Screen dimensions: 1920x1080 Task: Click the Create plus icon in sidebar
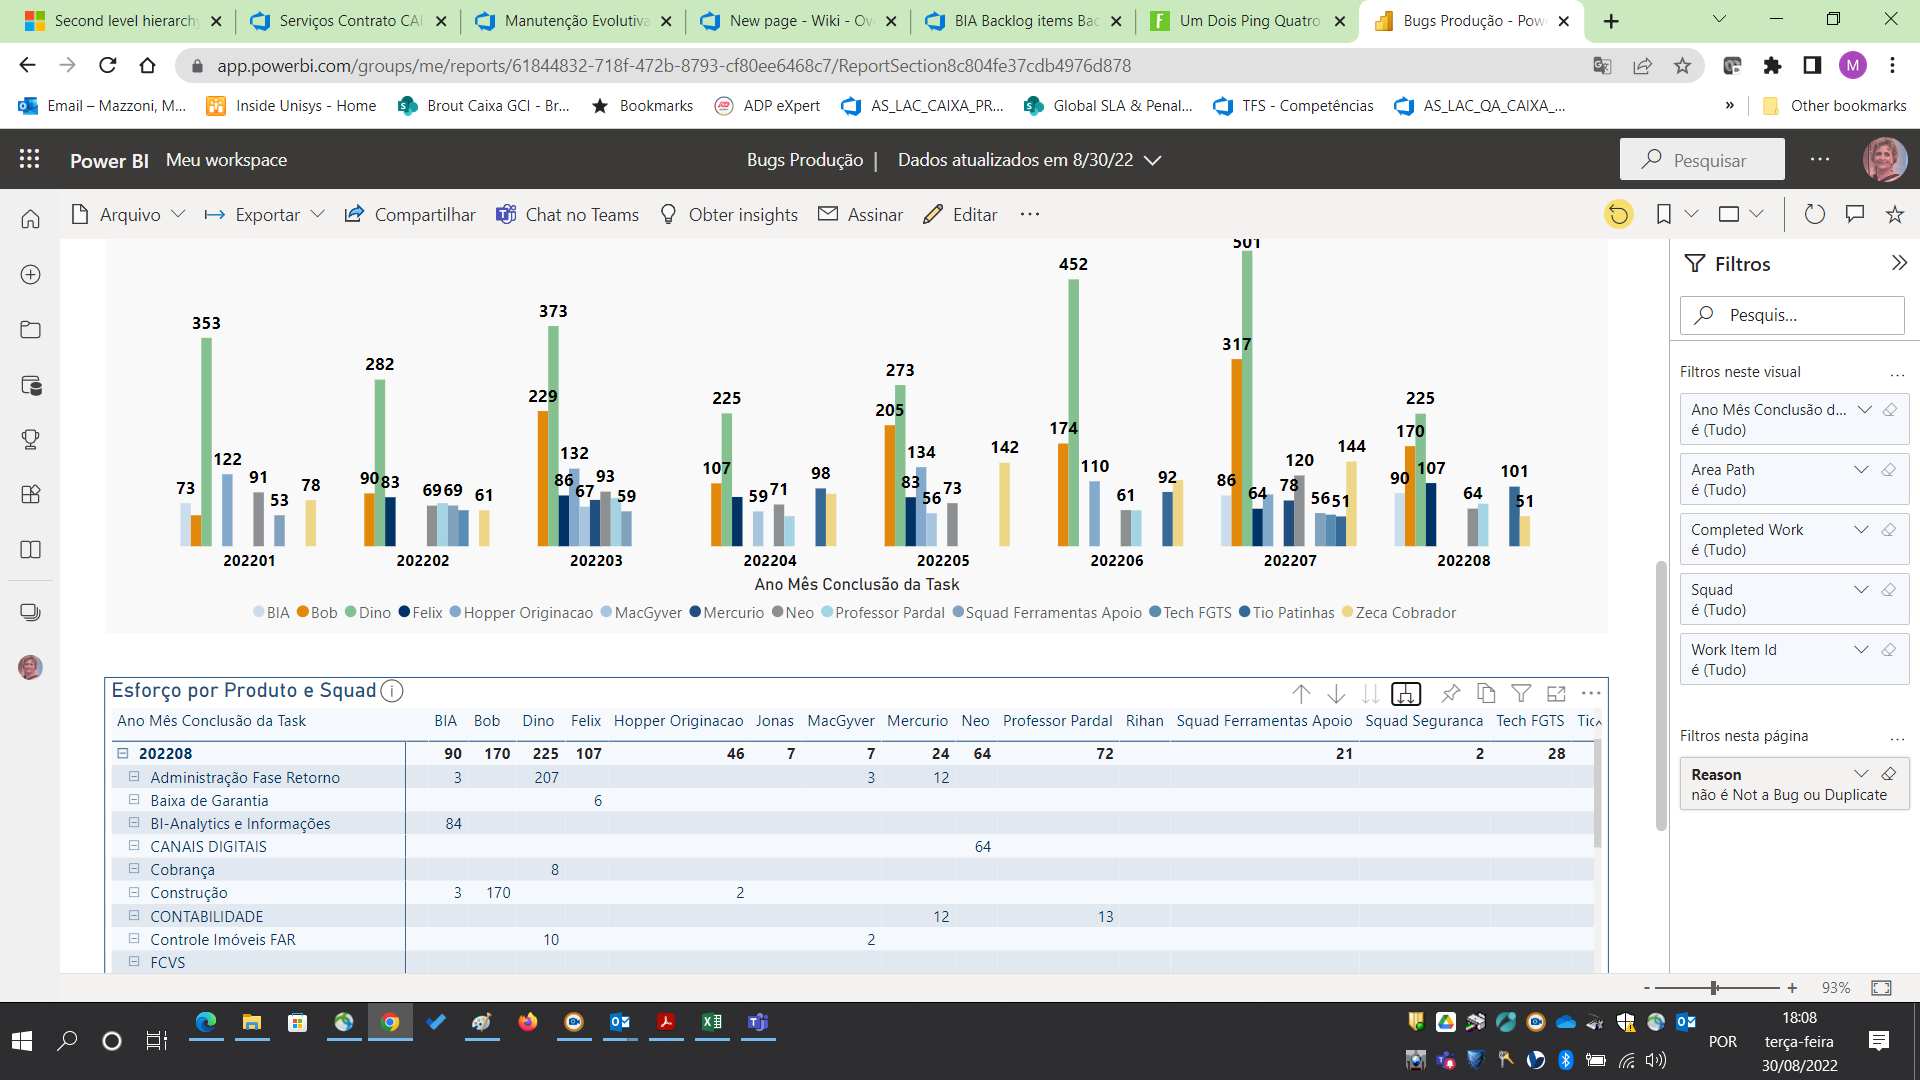[30, 274]
